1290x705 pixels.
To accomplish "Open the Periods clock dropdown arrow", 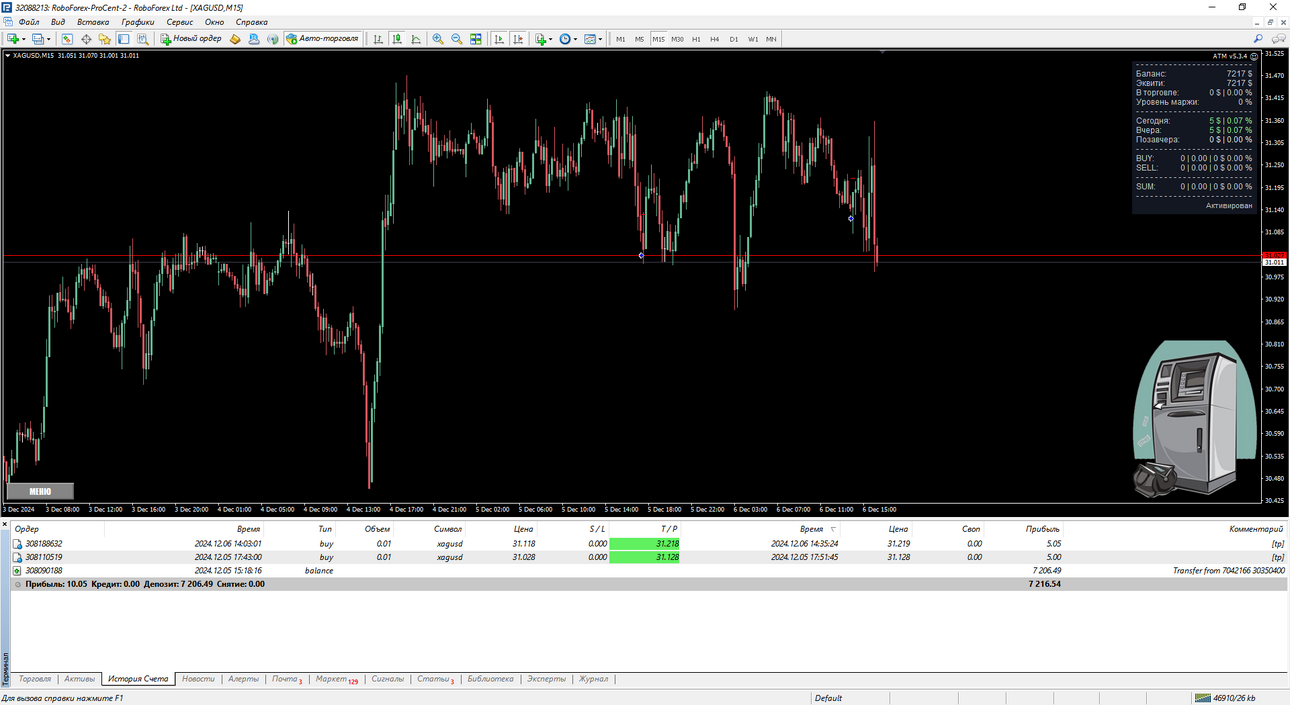I will pos(576,39).
